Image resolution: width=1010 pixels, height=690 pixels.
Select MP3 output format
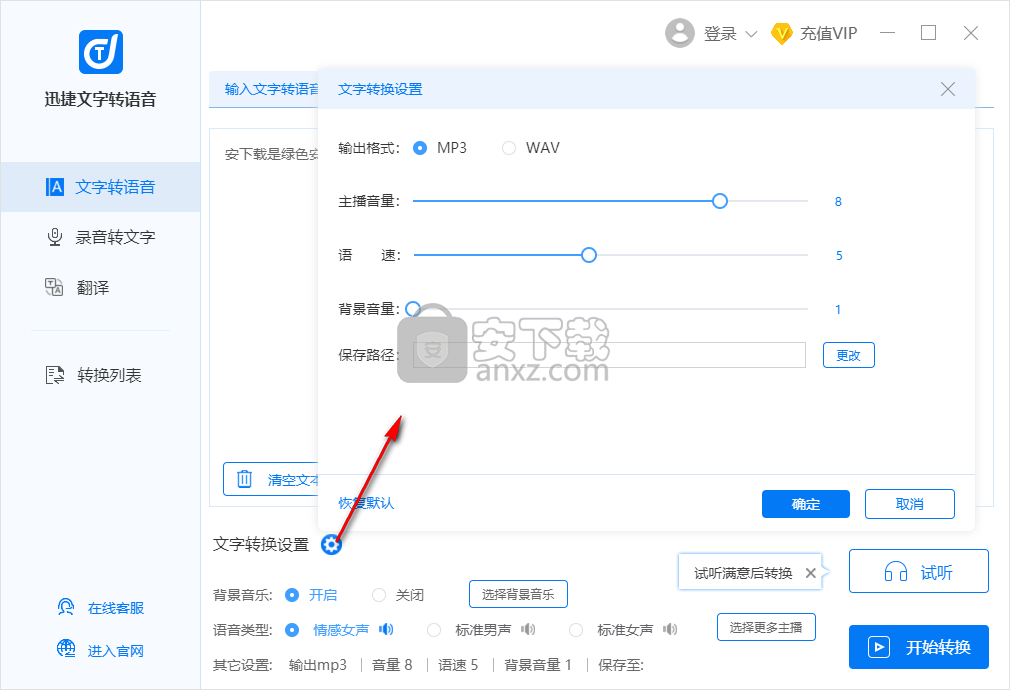420,148
